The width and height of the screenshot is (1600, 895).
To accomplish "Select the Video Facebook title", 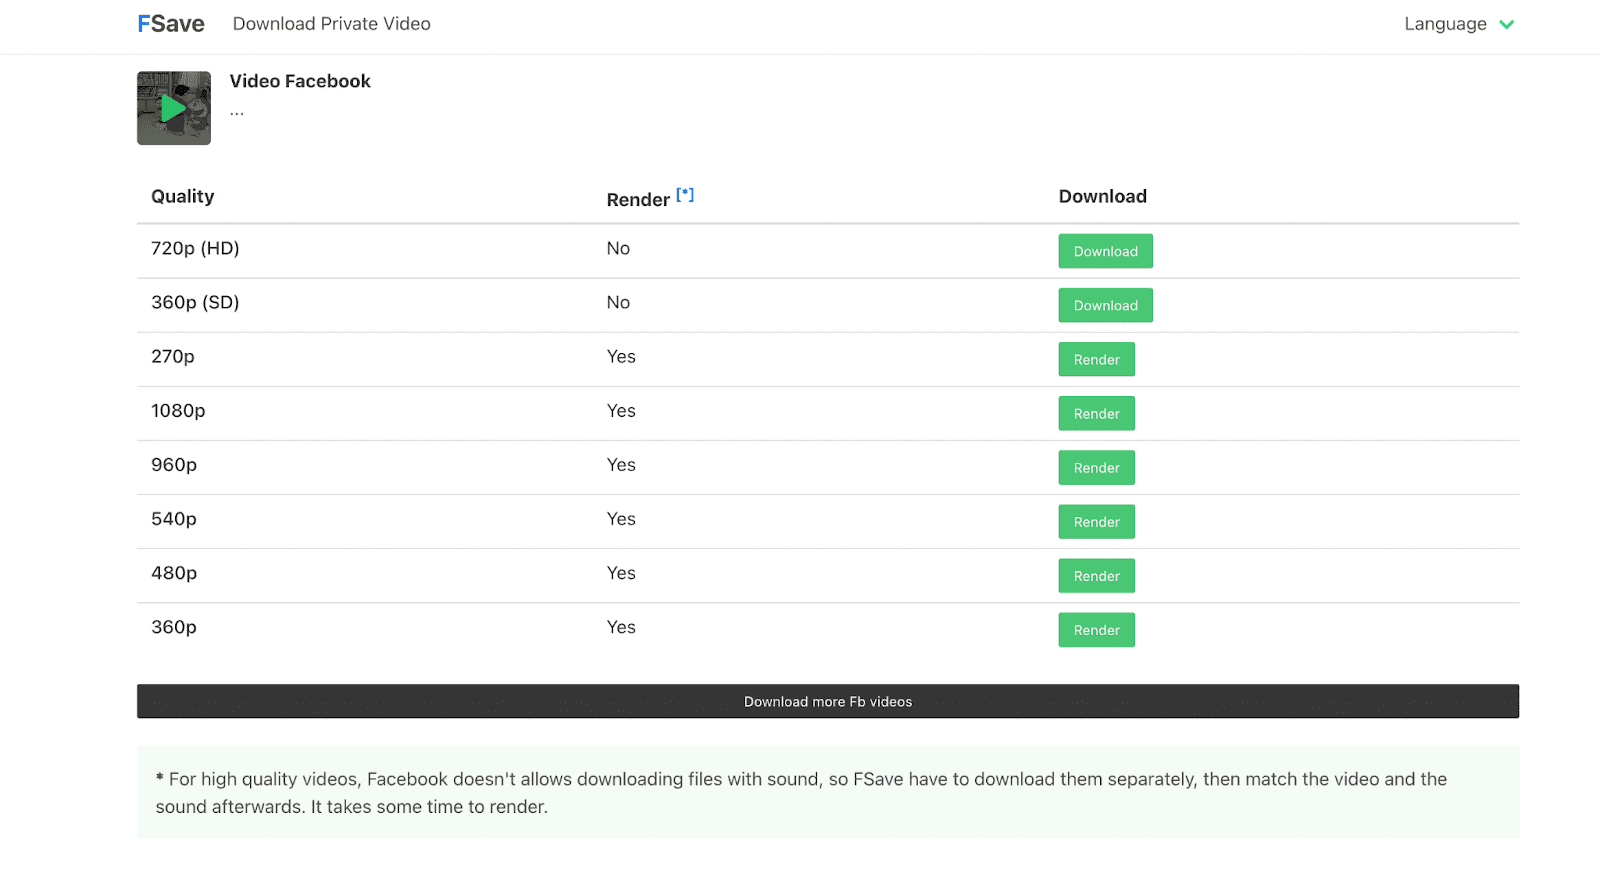I will click(x=300, y=81).
